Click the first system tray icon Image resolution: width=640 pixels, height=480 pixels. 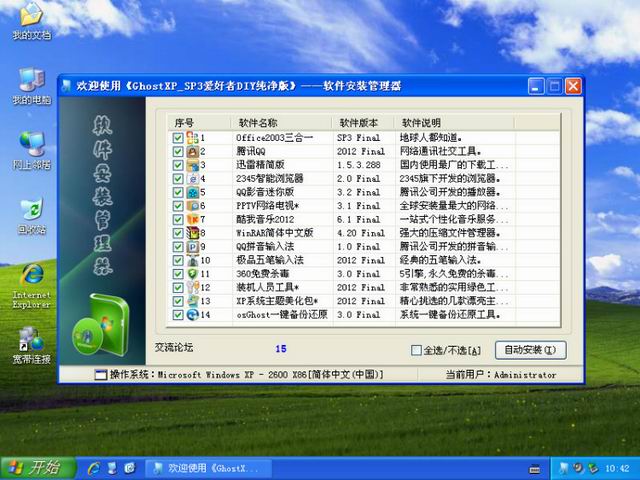click(564, 468)
